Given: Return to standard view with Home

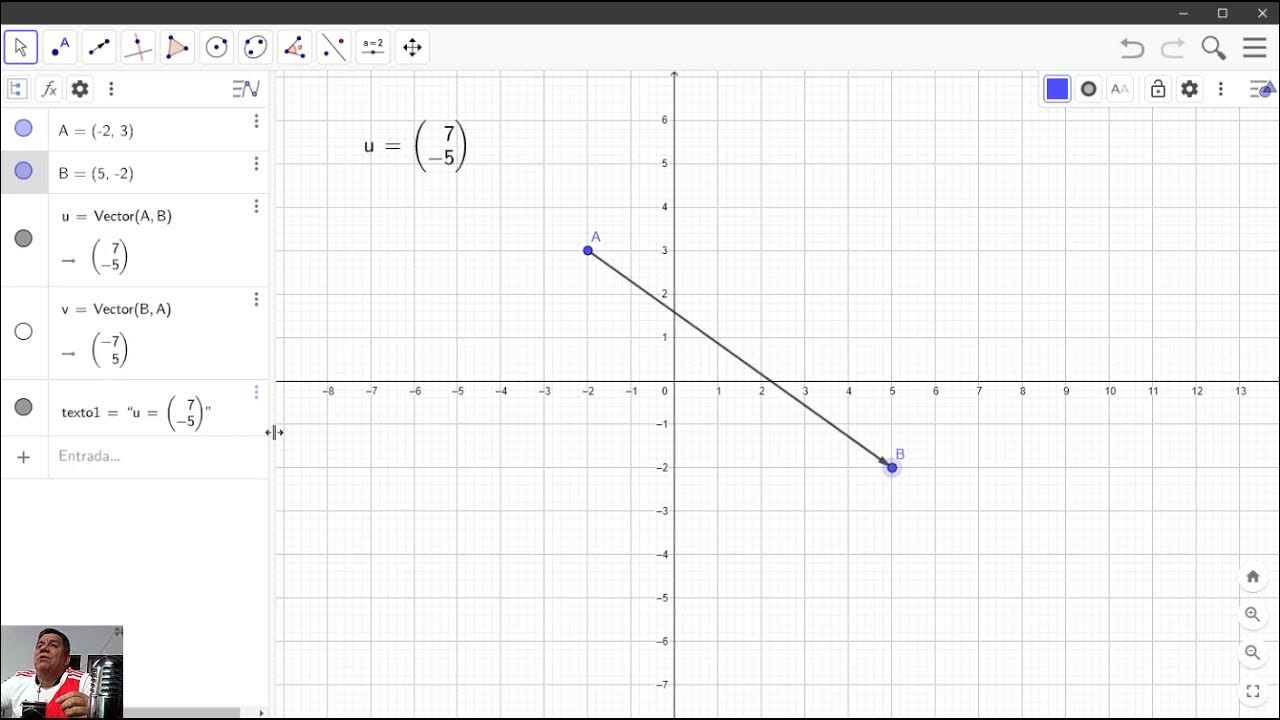Looking at the screenshot, I should tap(1252, 577).
